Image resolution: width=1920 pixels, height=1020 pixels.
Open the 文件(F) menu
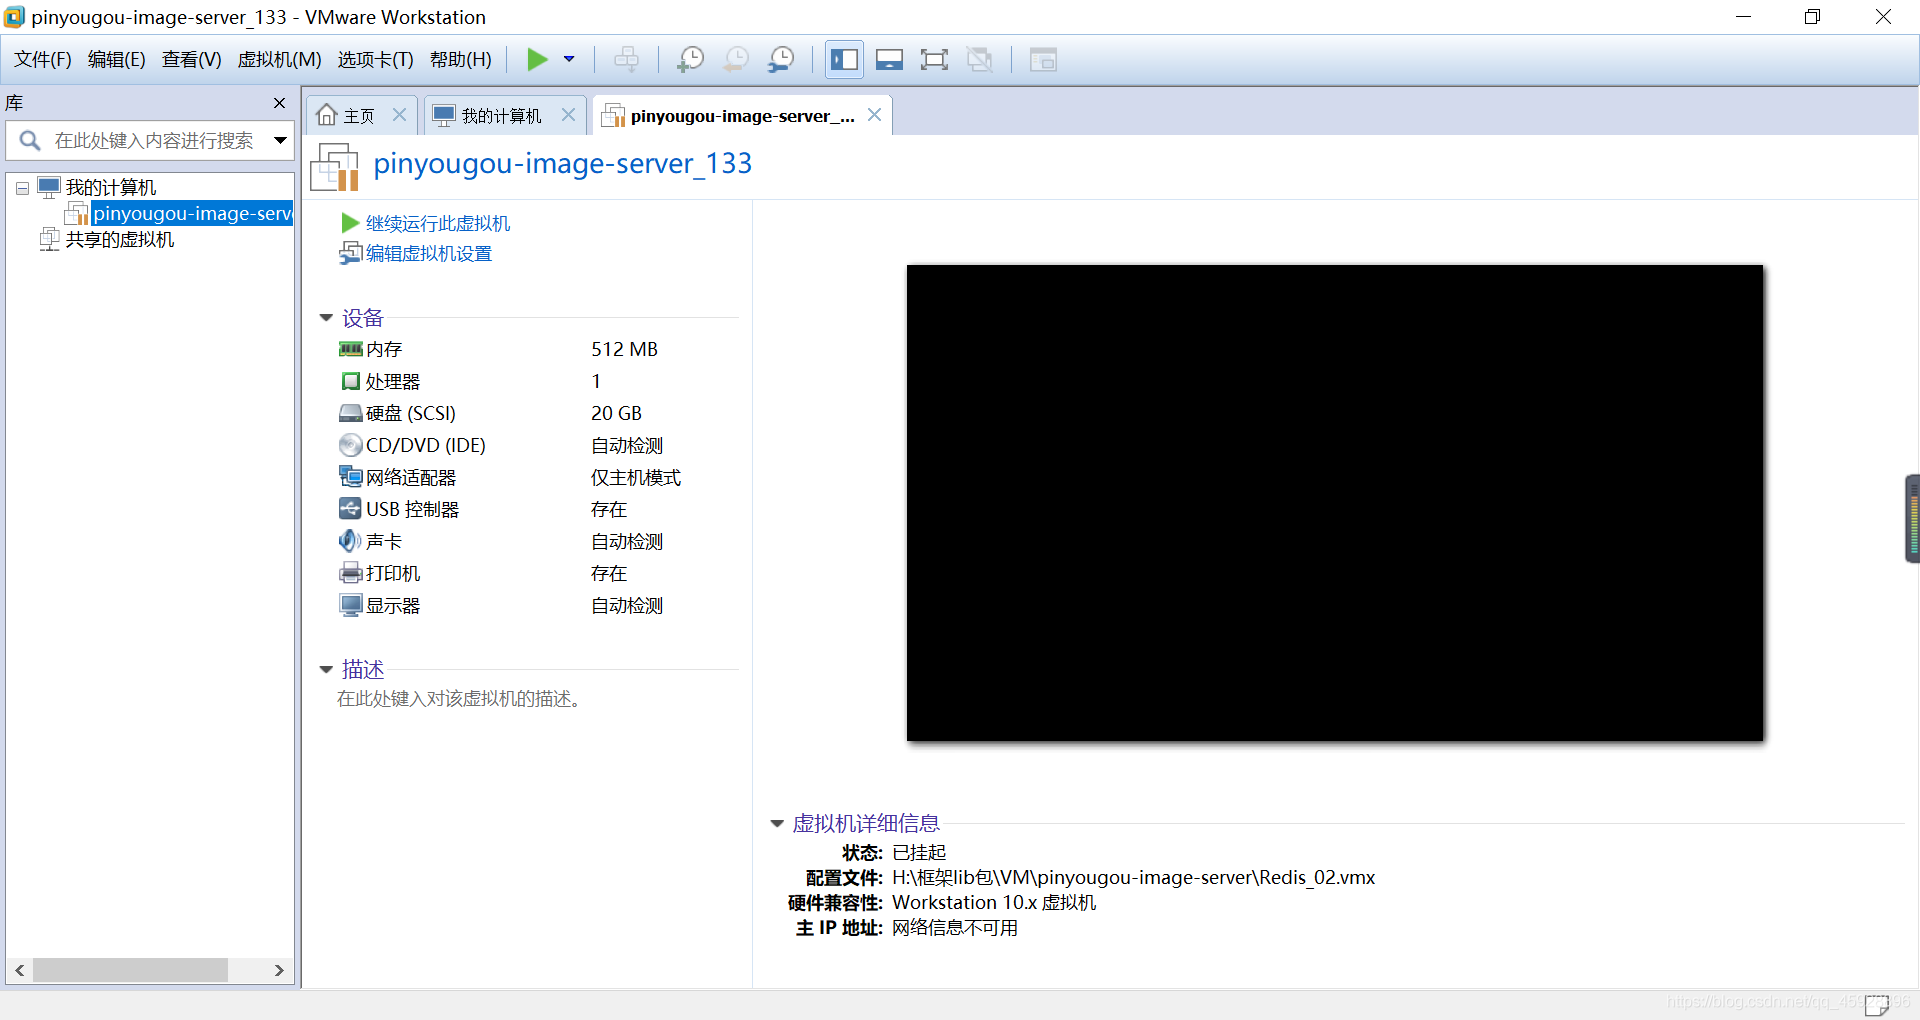click(43, 60)
